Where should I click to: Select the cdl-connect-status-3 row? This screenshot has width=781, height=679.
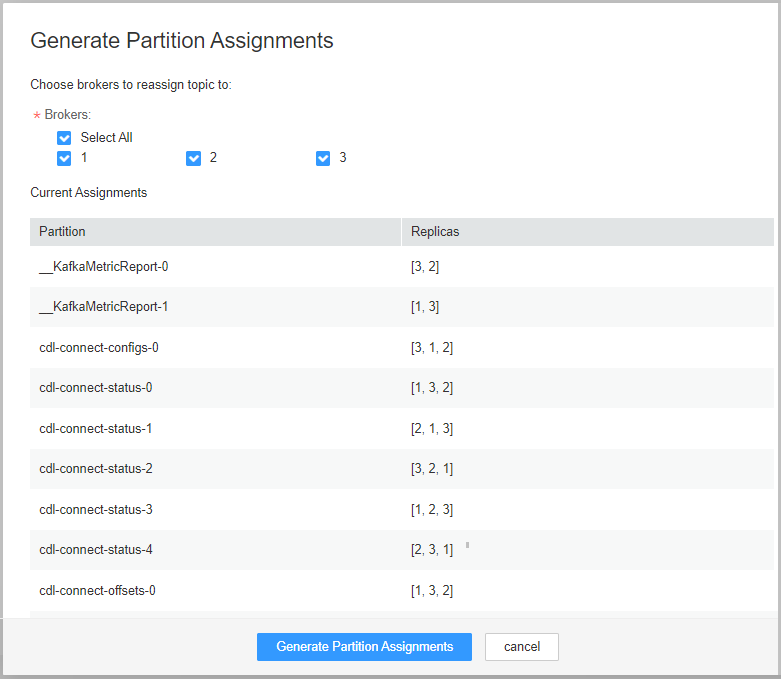(x=401, y=510)
